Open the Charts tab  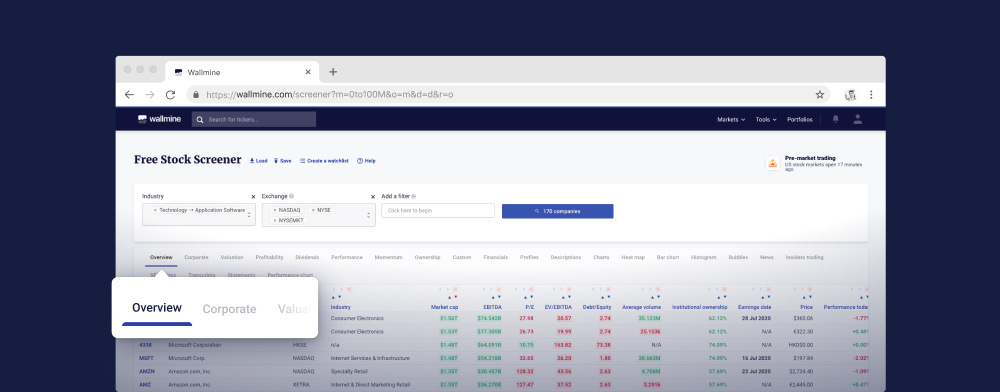pyautogui.click(x=601, y=258)
